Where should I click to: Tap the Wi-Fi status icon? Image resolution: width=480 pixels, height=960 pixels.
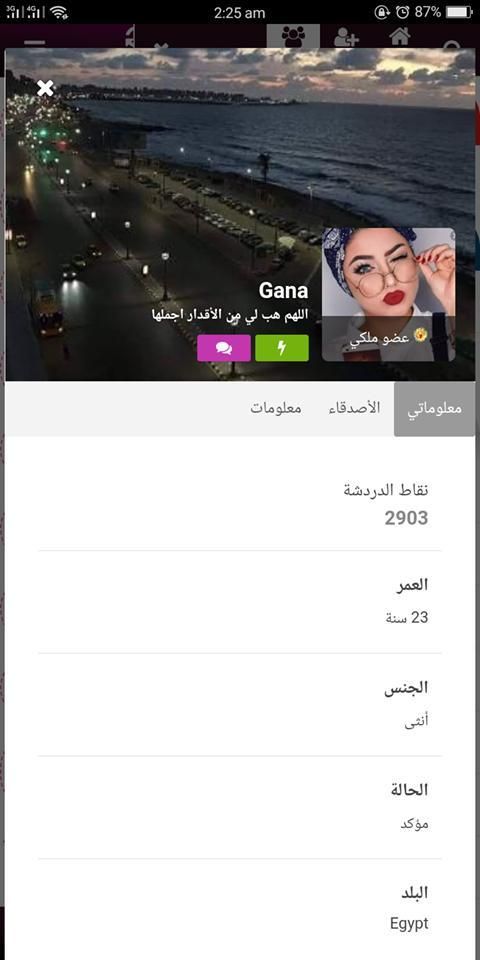click(x=59, y=12)
